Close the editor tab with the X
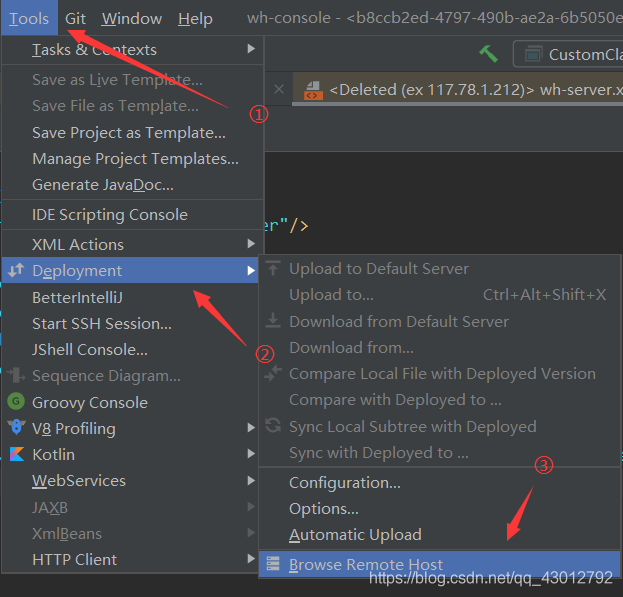Image resolution: width=623 pixels, height=597 pixels. pos(279,89)
